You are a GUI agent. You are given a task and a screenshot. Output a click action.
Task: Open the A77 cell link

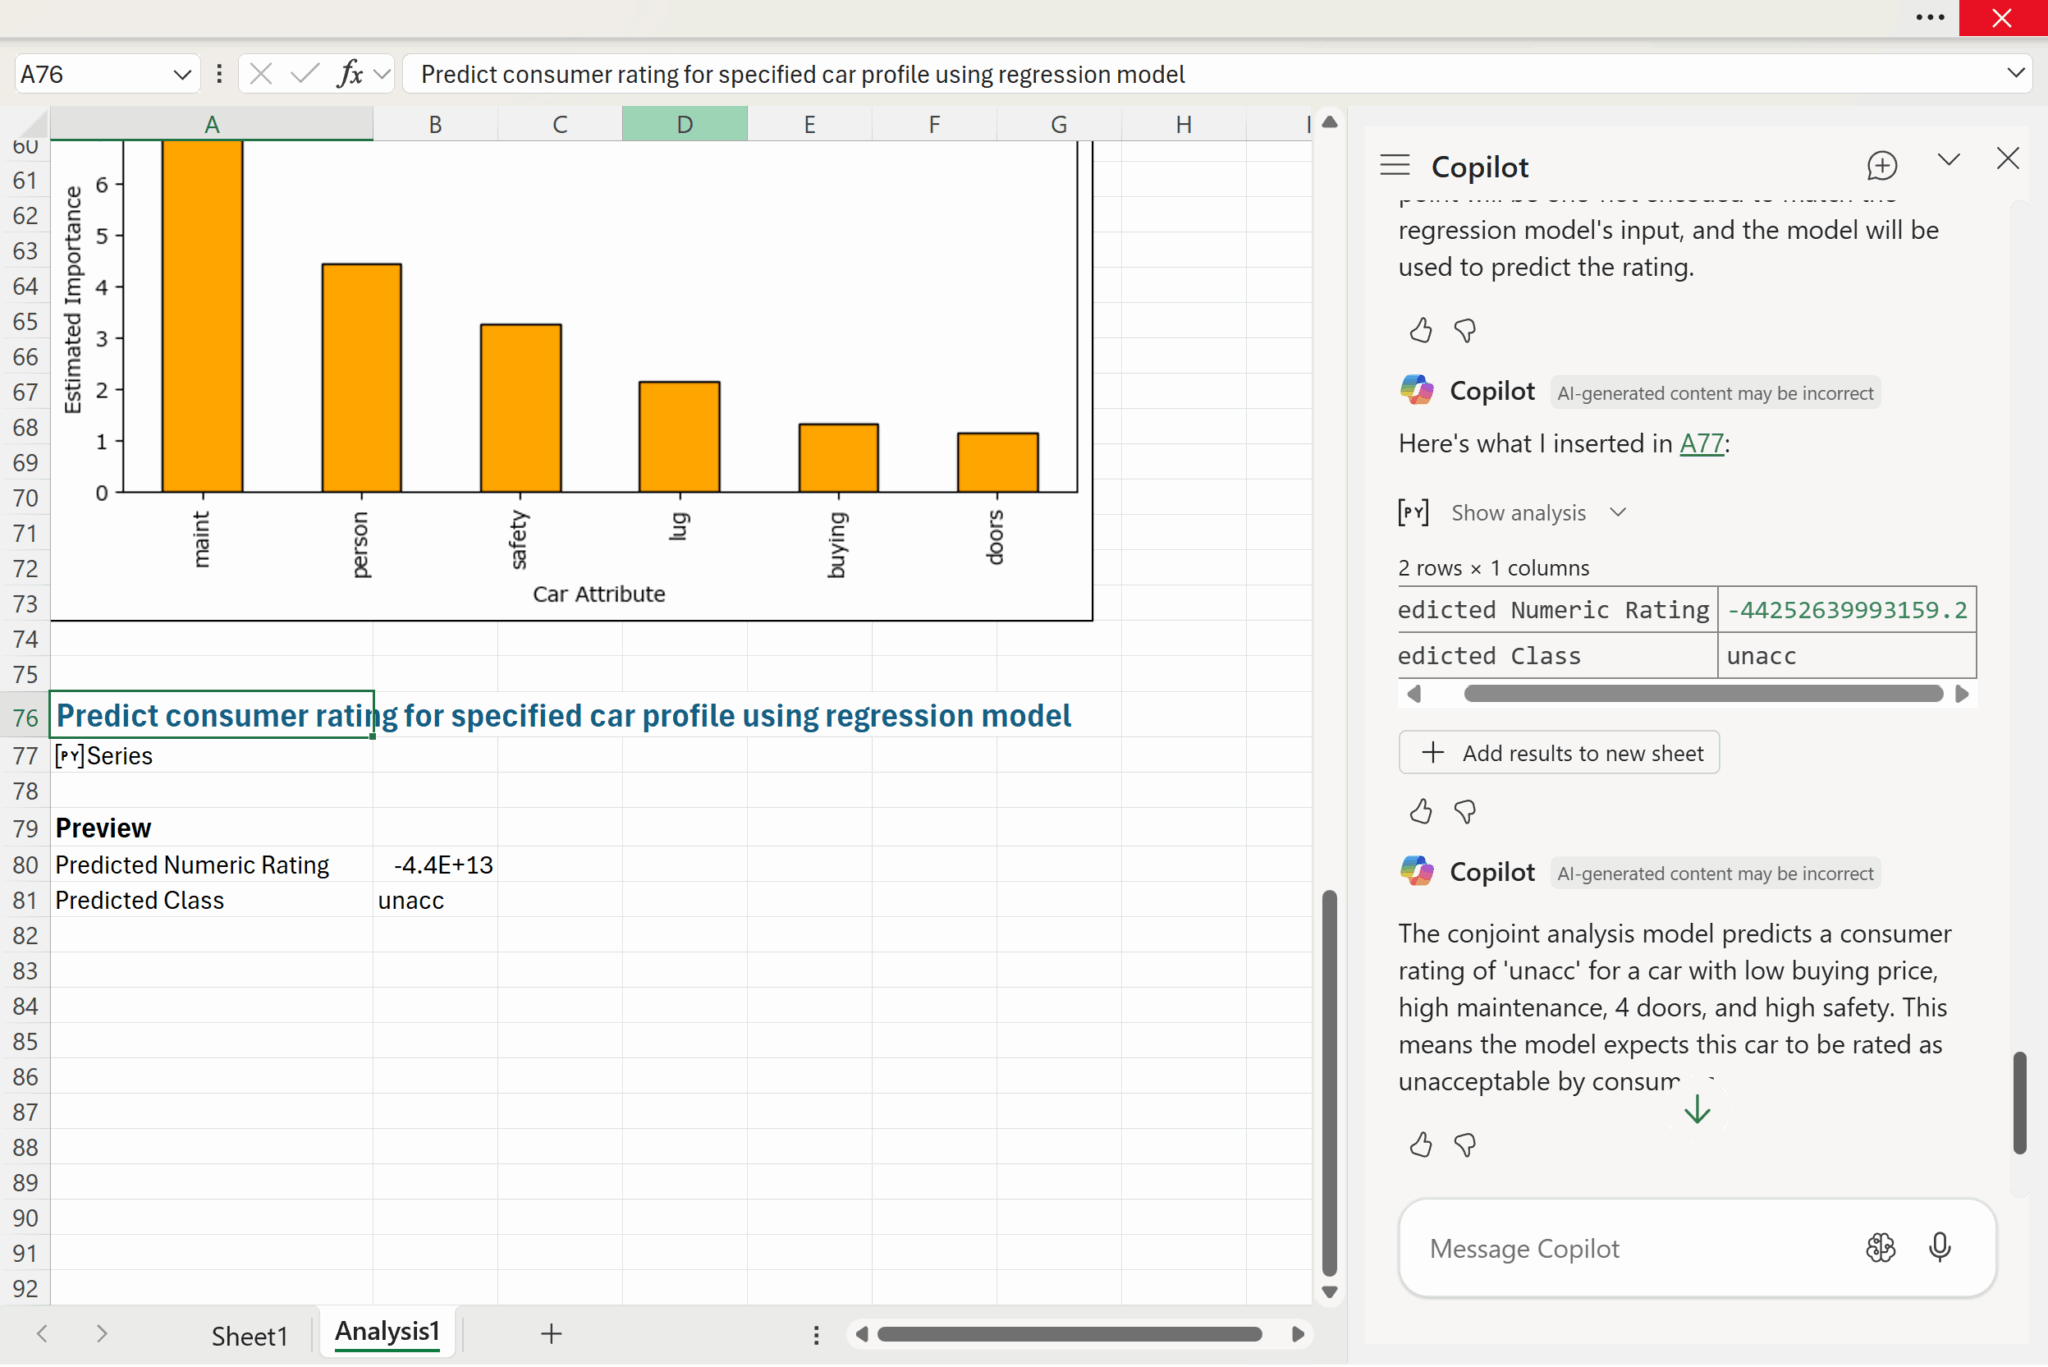click(x=1701, y=443)
